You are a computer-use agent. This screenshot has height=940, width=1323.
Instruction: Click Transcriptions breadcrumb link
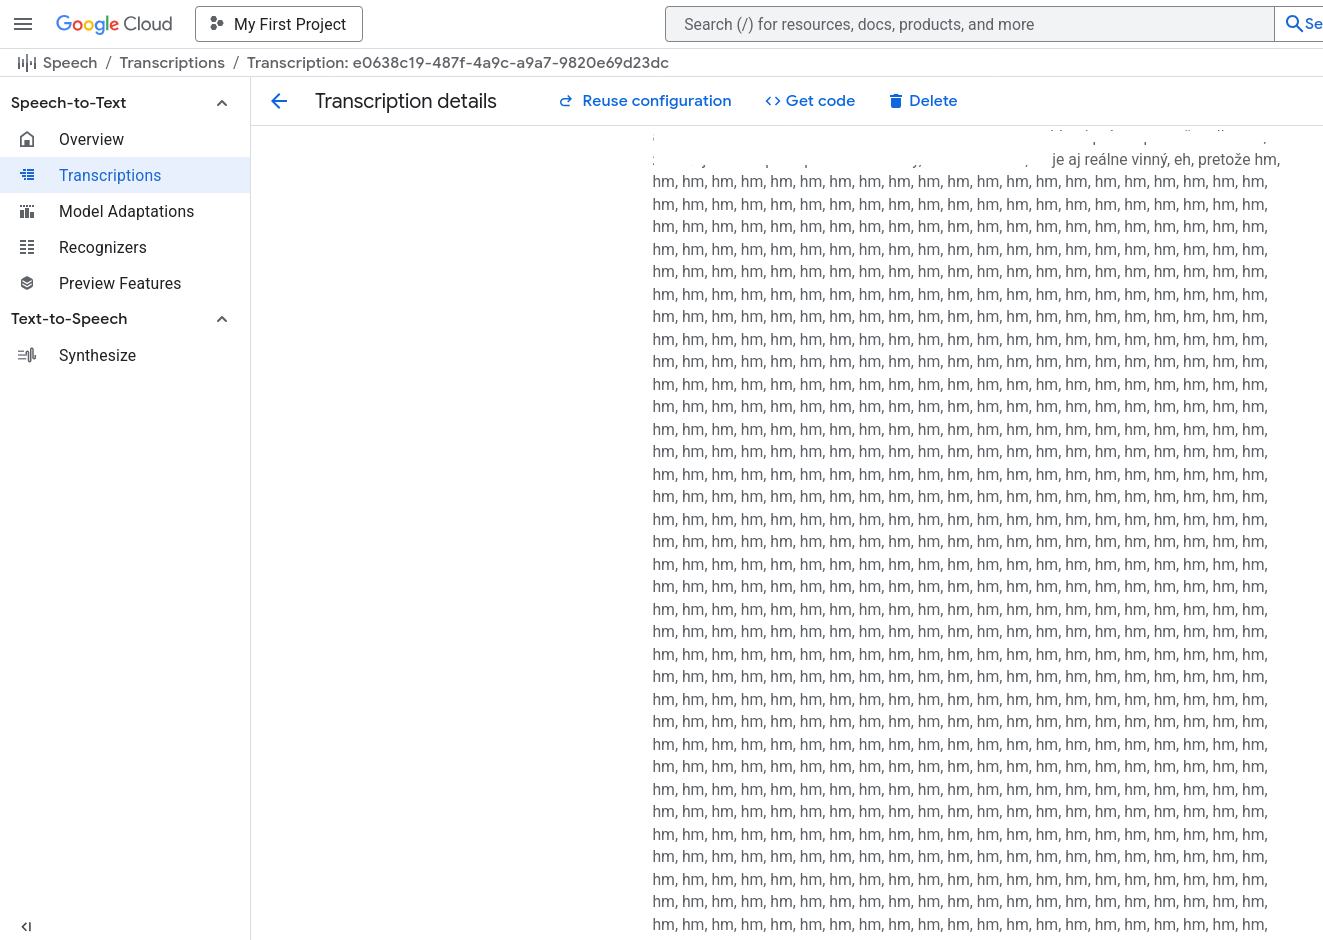point(172,63)
